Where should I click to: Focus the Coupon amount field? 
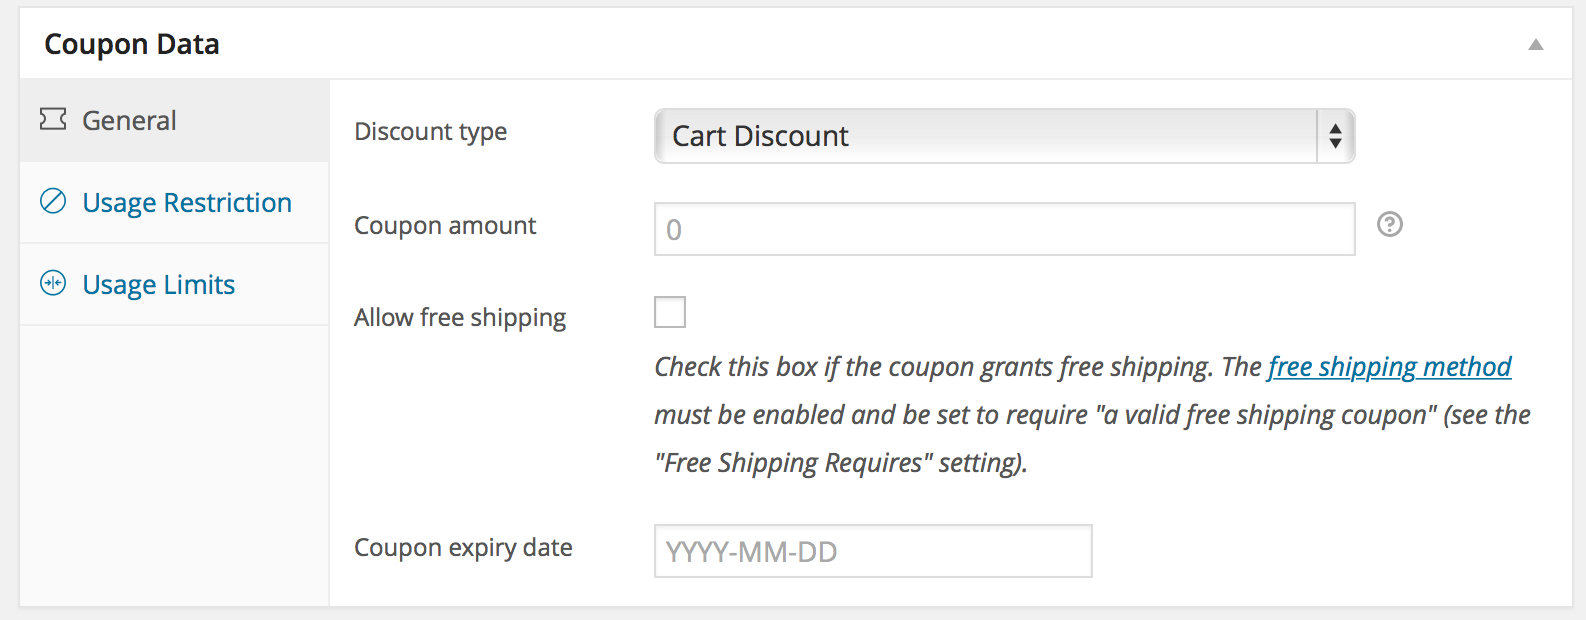(1005, 229)
